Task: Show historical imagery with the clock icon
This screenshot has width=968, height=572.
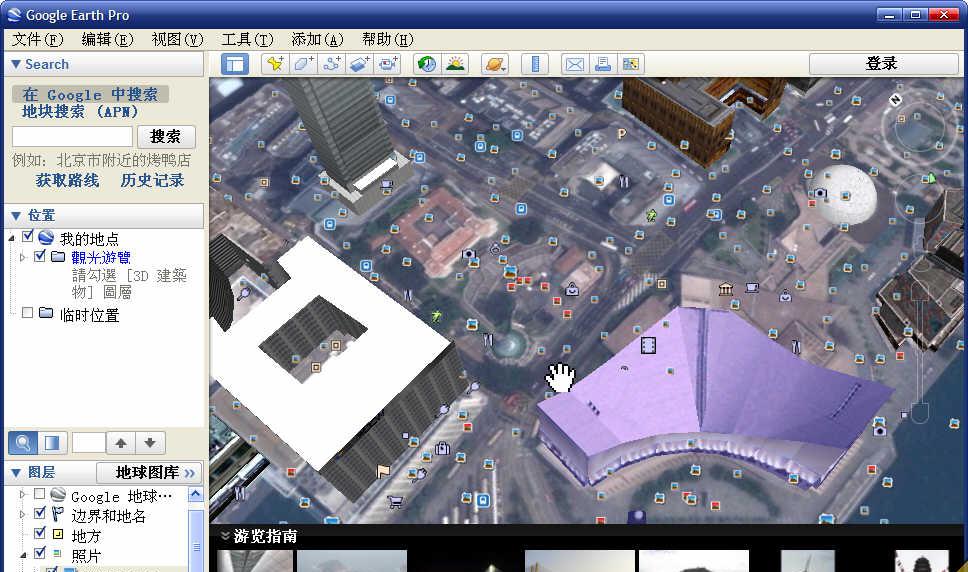Action: (427, 64)
